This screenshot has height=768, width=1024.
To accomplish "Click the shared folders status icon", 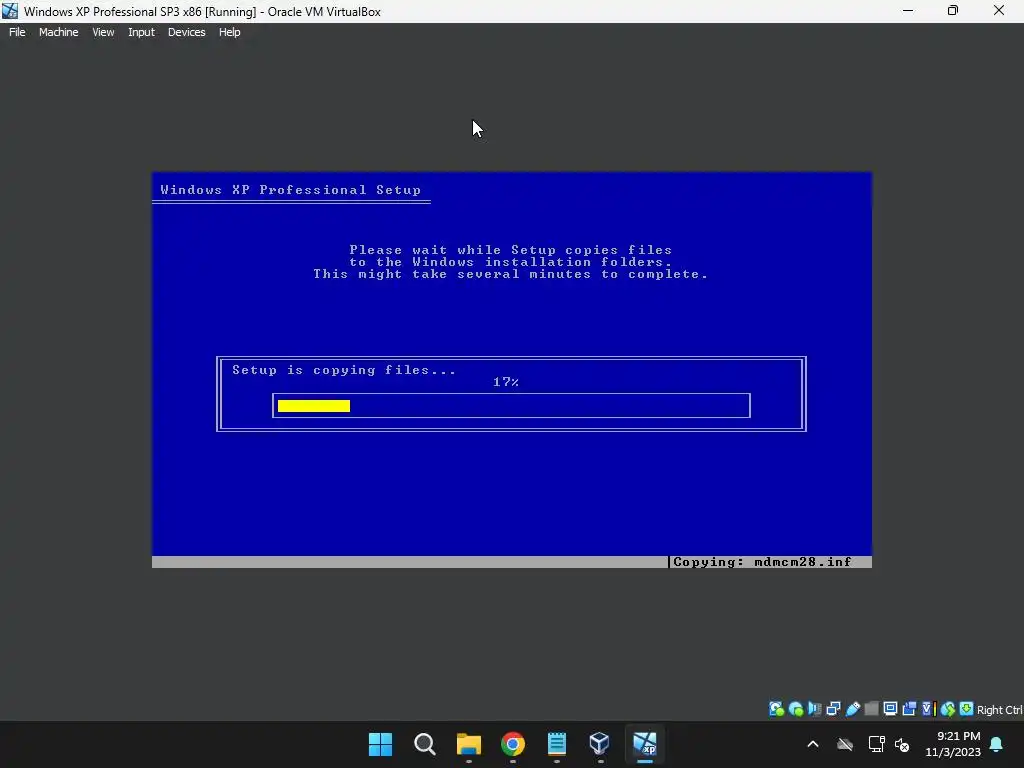I will (871, 709).
